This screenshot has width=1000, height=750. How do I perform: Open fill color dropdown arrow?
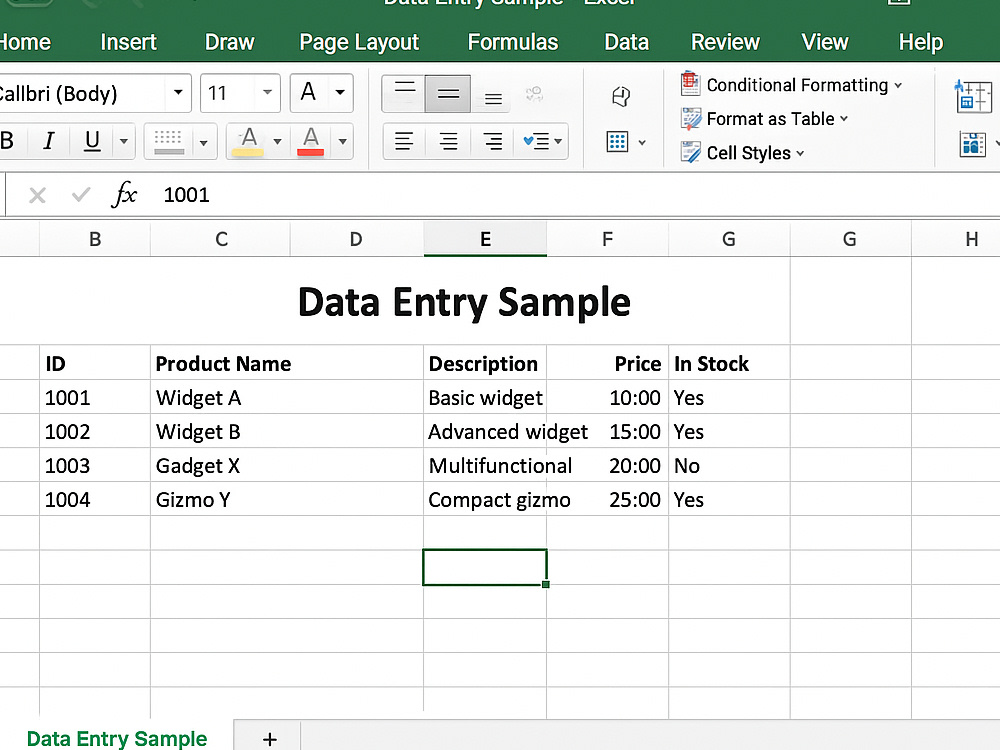tap(277, 141)
